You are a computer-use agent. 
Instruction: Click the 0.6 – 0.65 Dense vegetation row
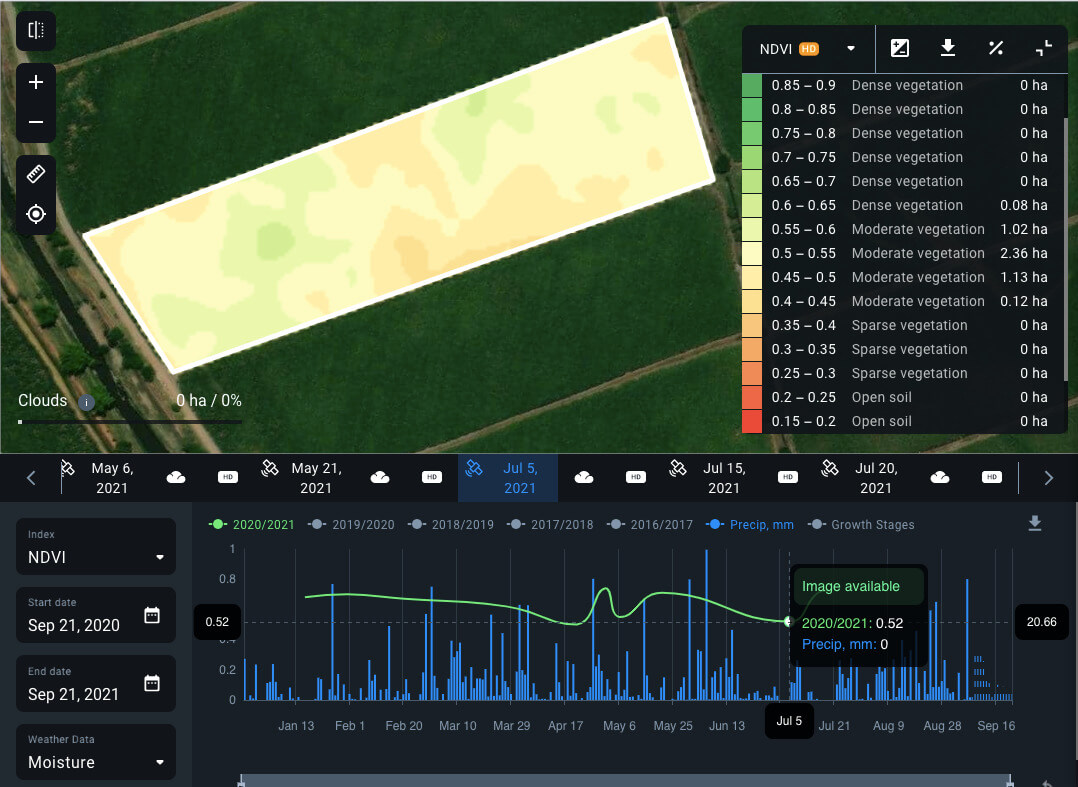pyautogui.click(x=904, y=206)
